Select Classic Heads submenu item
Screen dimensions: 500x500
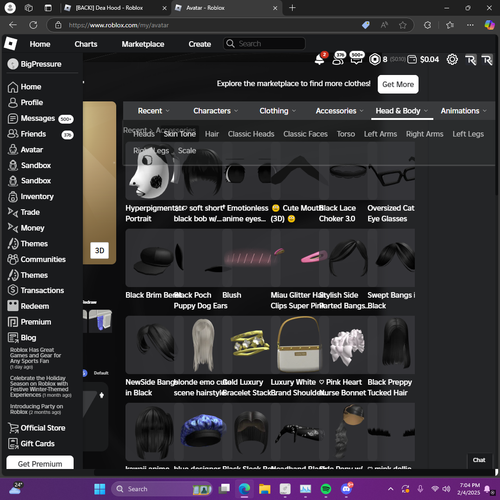click(x=251, y=134)
